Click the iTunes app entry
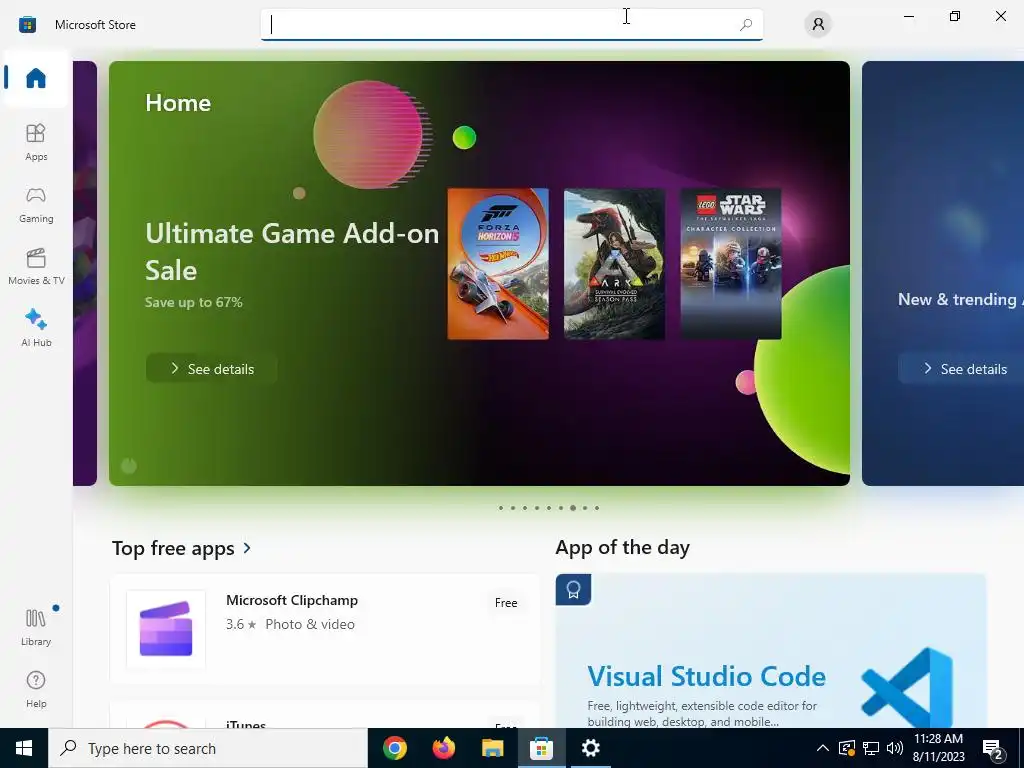This screenshot has width=1024, height=768. tap(325, 715)
